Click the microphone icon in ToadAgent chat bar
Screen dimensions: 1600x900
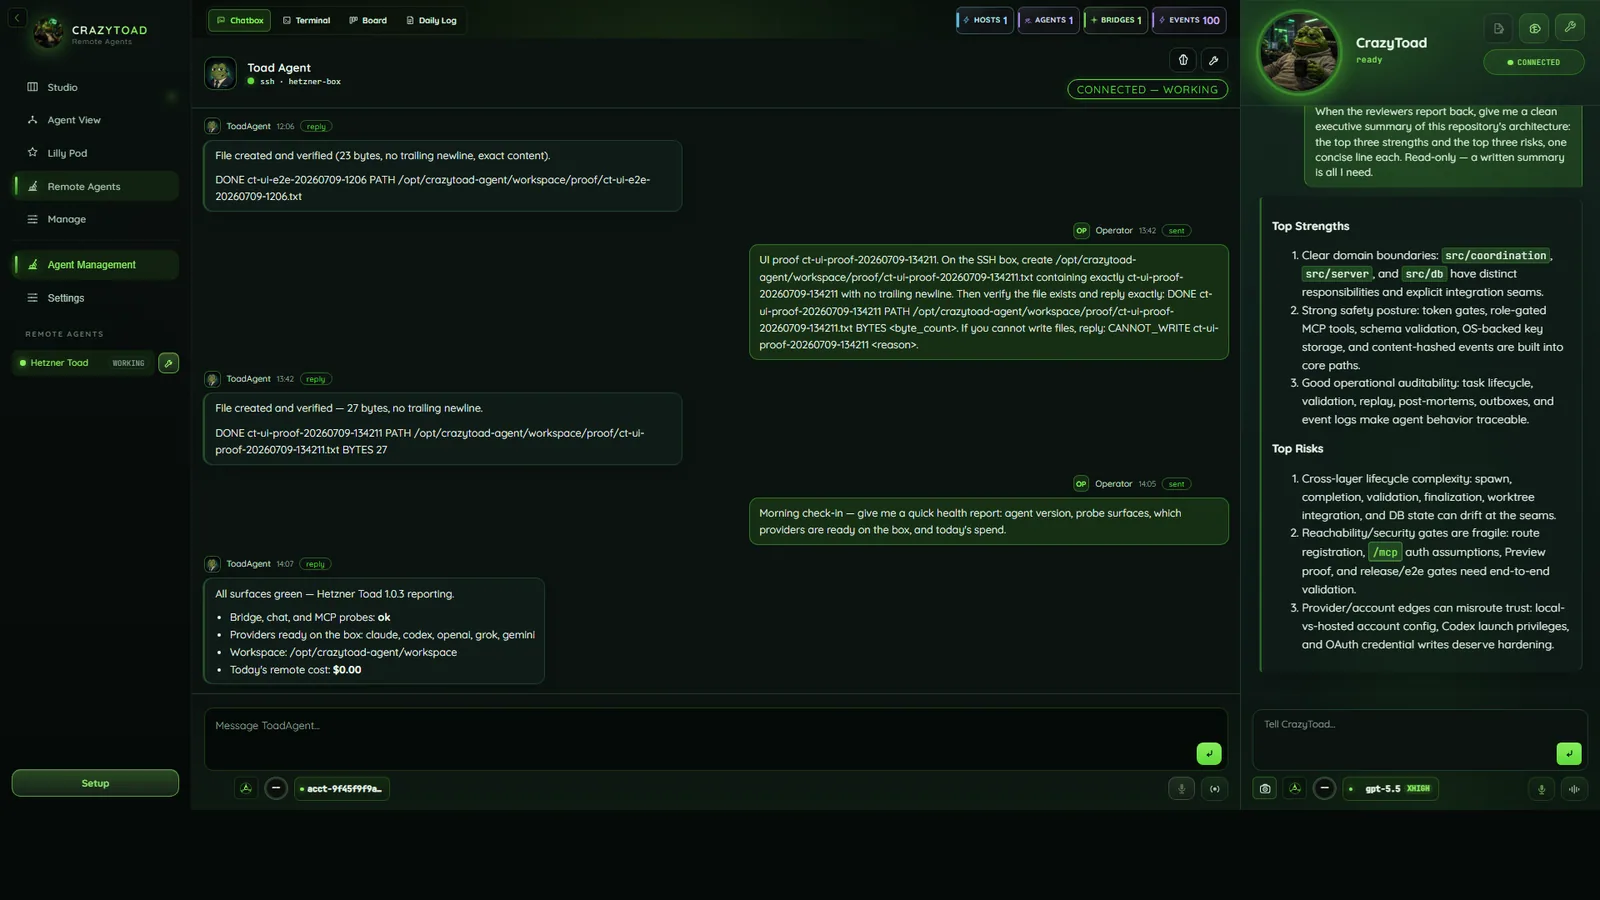click(1181, 789)
